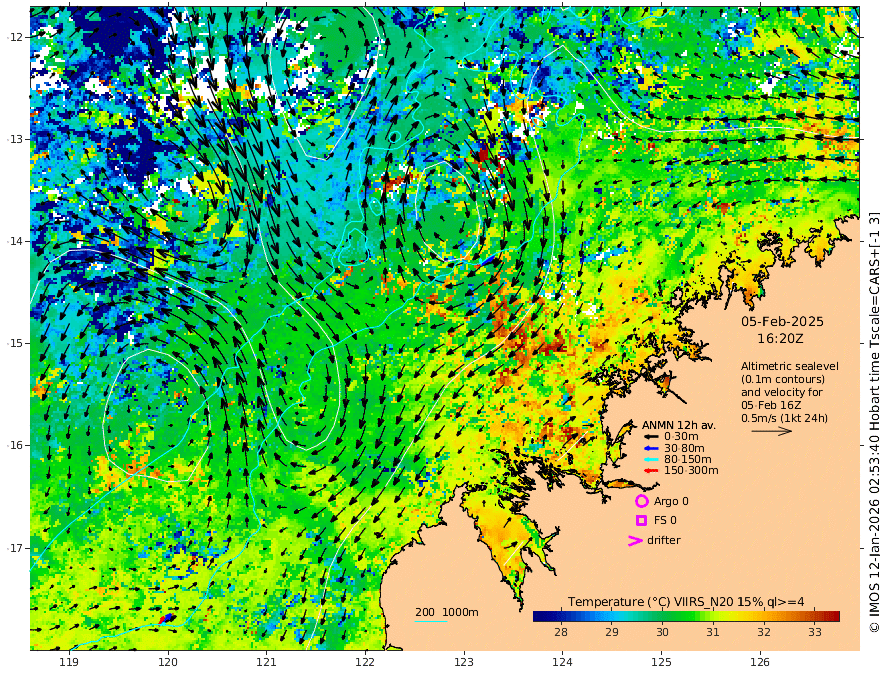Click the 30-80m depth label
The width and height of the screenshot is (880, 680).
click(684, 448)
